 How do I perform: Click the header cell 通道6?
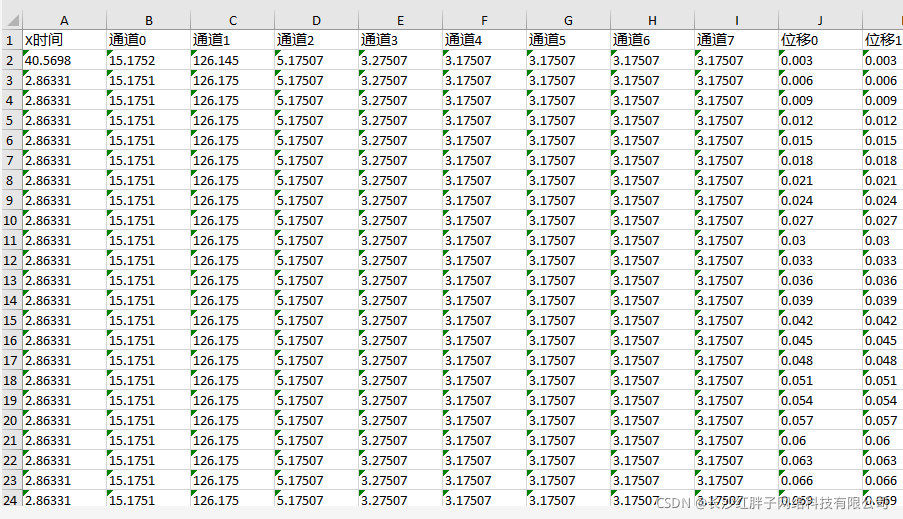pos(652,40)
